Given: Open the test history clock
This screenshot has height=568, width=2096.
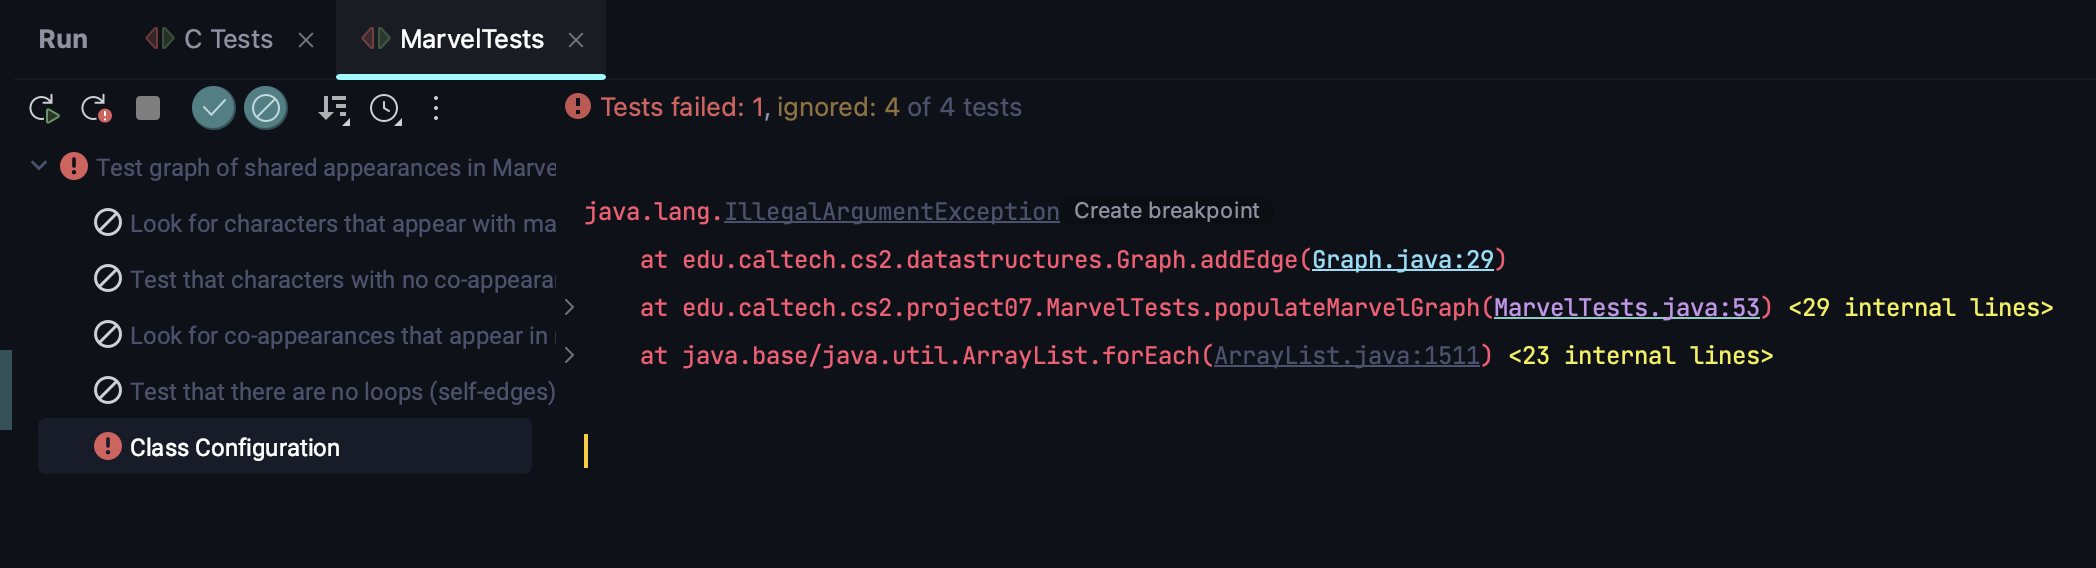Looking at the screenshot, I should coord(385,108).
